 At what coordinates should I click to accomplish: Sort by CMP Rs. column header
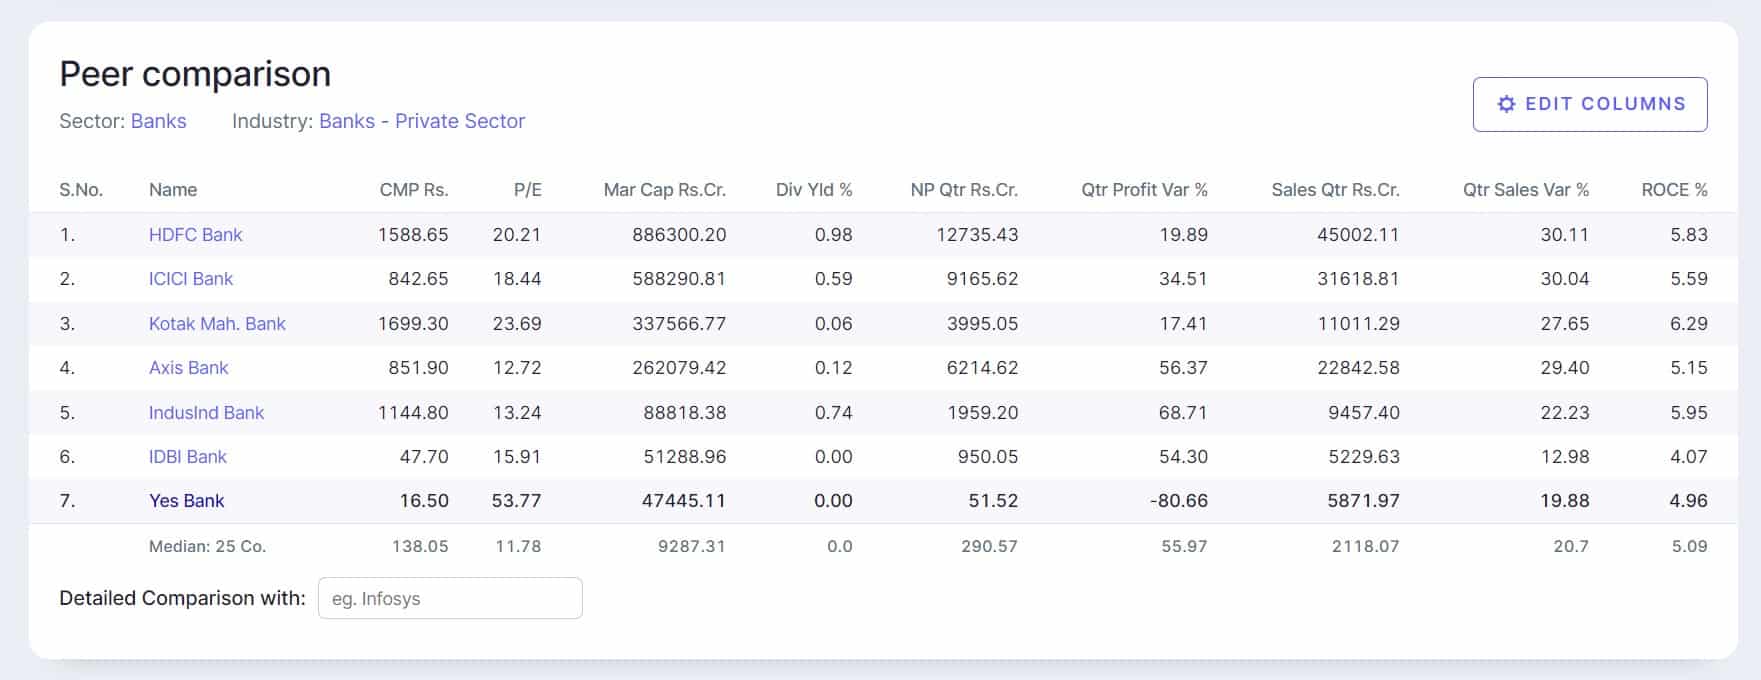(413, 190)
